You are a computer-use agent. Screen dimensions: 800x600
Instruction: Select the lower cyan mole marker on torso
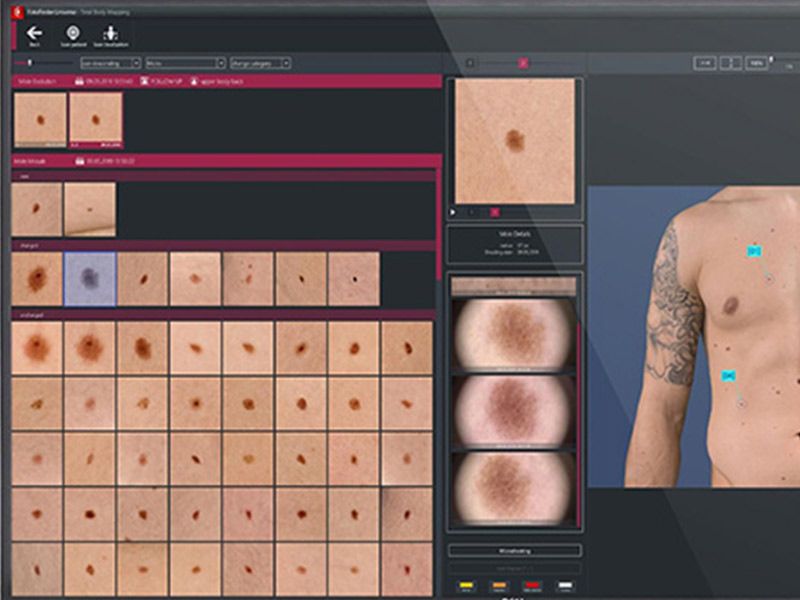[729, 375]
